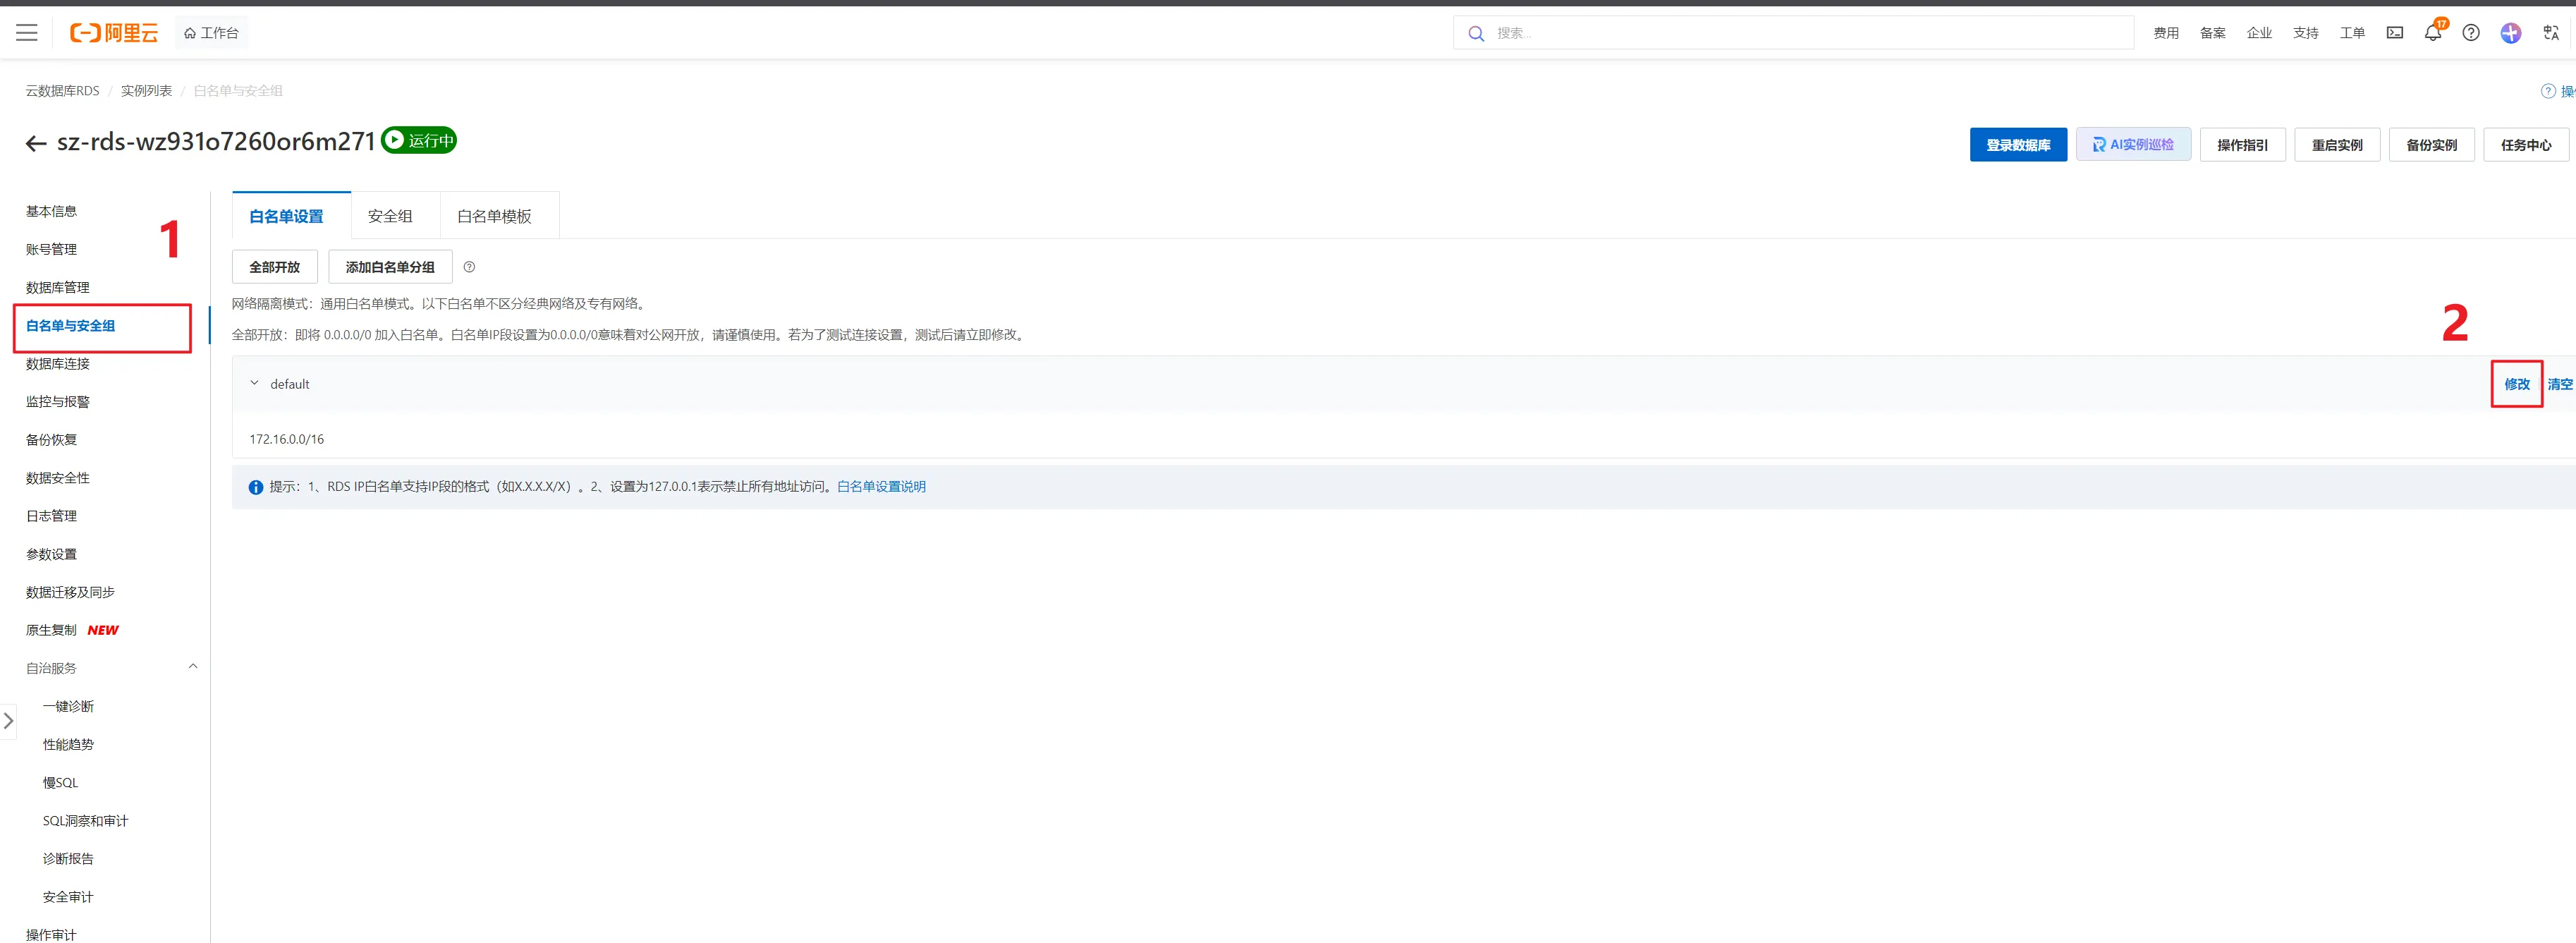2576x943 pixels.
Task: Switch to the 安全组 tab
Action: pos(390,216)
